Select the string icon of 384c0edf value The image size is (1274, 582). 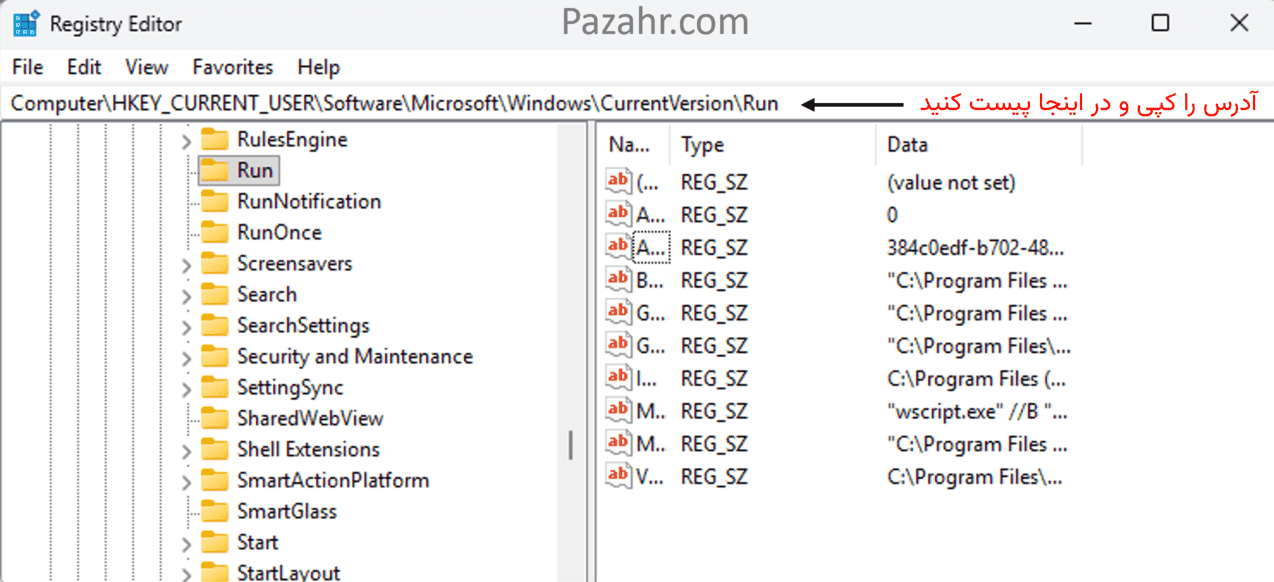click(619, 247)
